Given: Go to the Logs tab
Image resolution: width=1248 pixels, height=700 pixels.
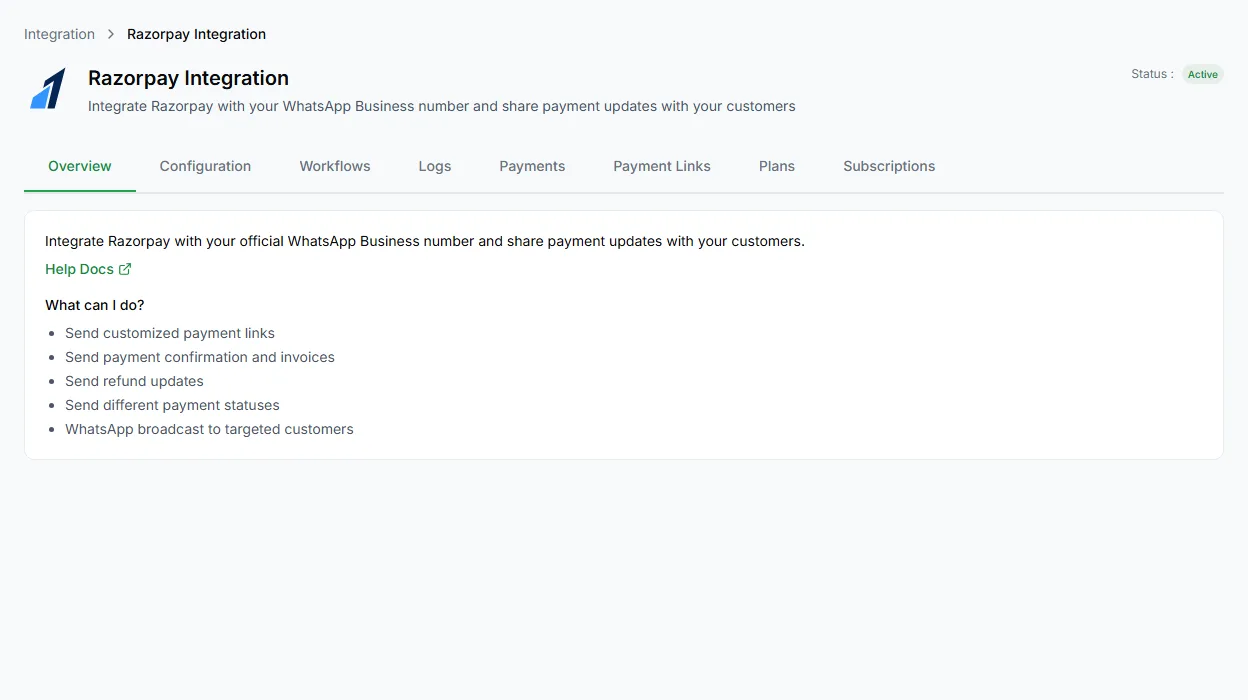Looking at the screenshot, I should [x=435, y=166].
